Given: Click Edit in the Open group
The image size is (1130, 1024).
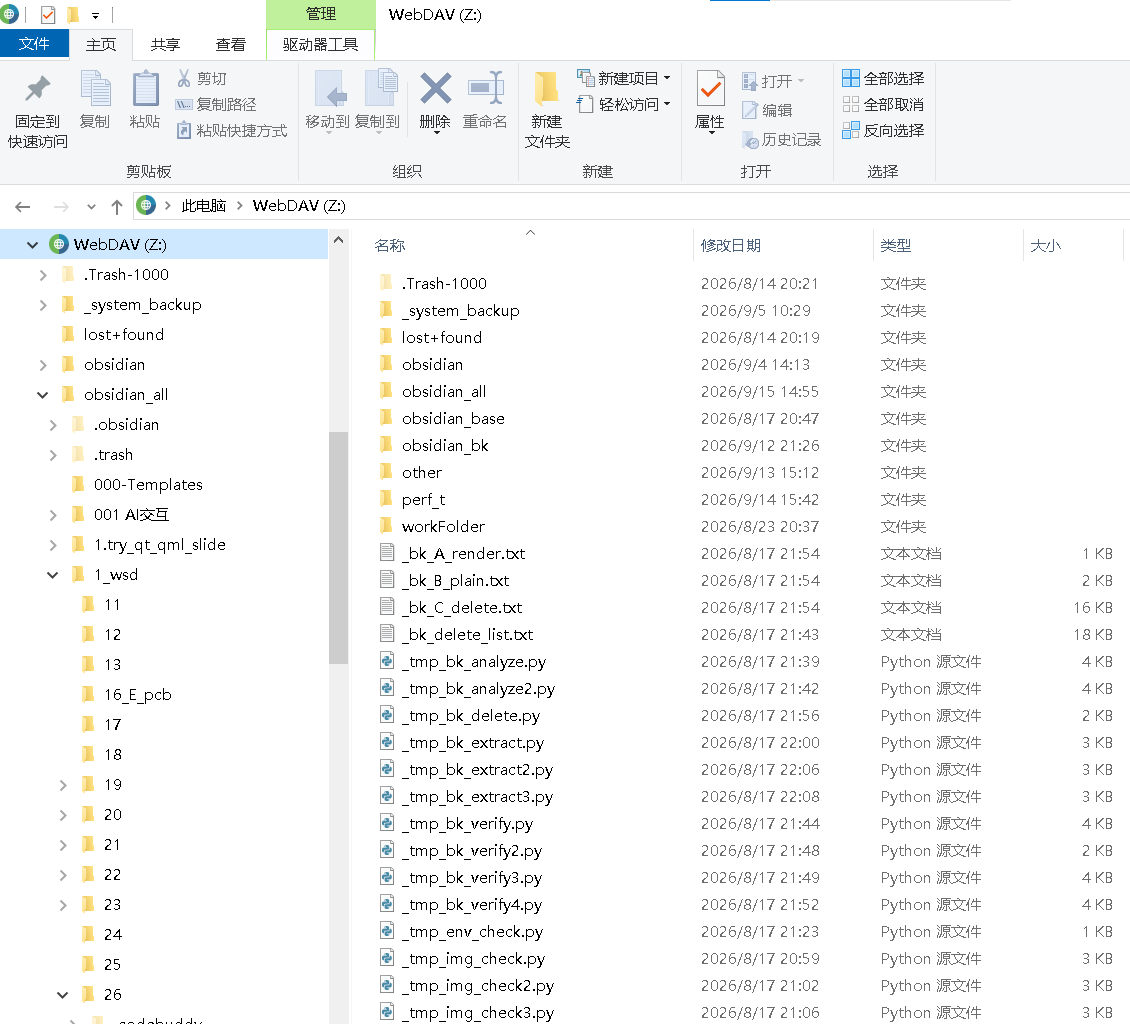Looking at the screenshot, I should (x=768, y=110).
